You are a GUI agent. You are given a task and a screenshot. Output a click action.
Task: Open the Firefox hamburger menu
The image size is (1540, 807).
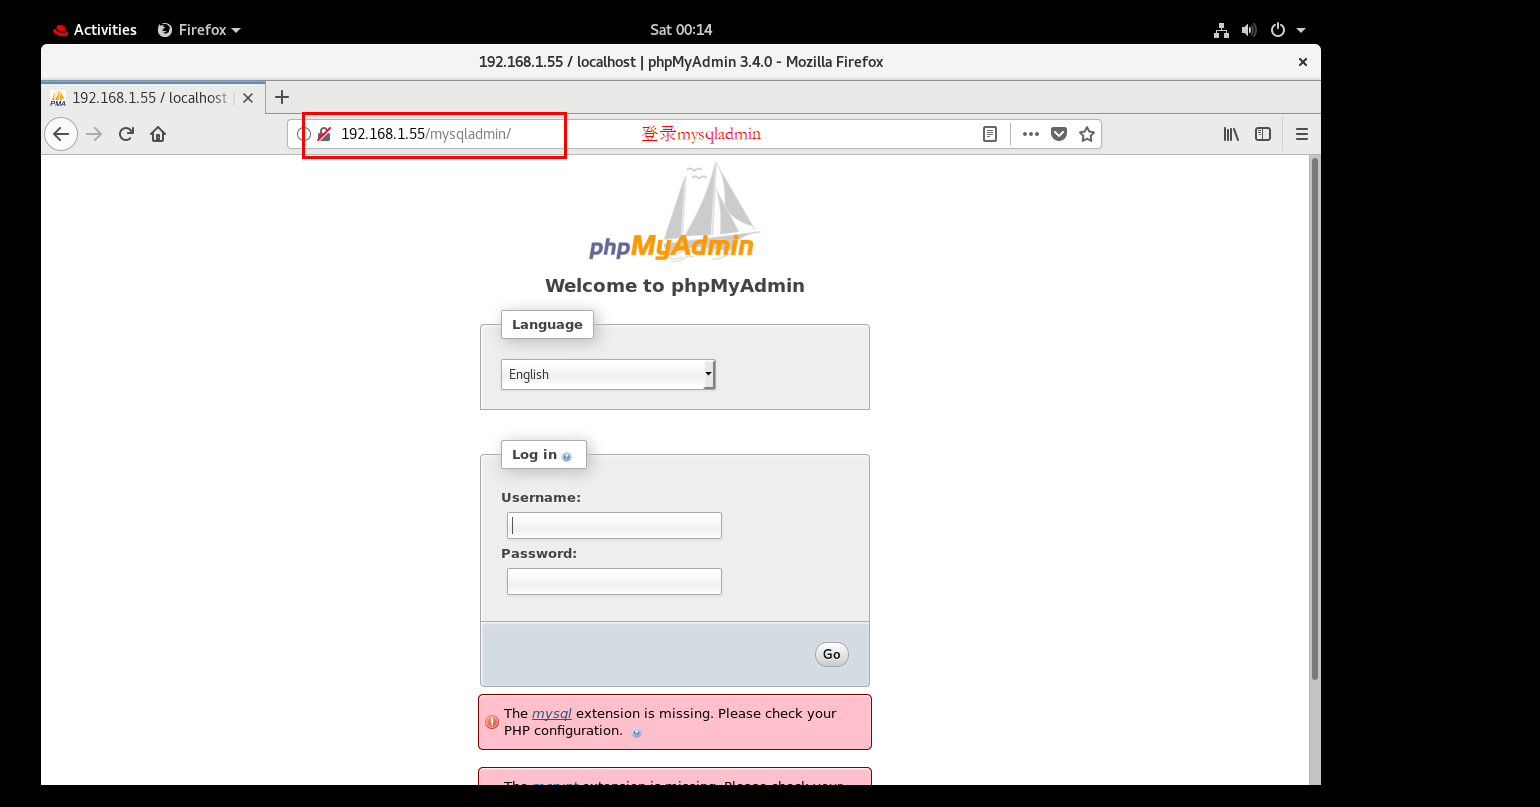click(x=1302, y=134)
